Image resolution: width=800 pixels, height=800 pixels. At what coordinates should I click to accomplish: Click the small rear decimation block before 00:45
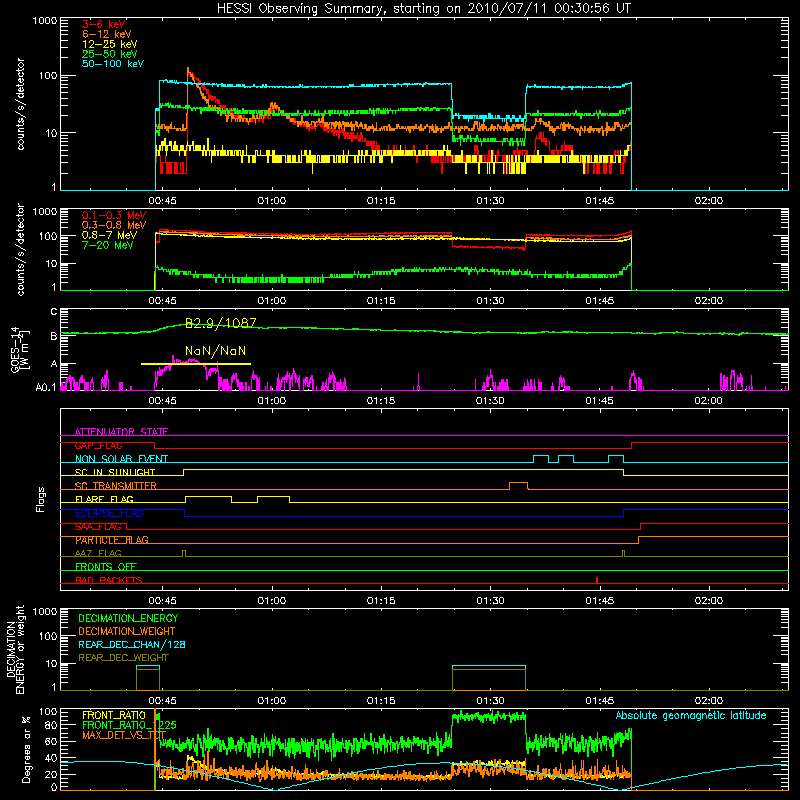point(148,678)
